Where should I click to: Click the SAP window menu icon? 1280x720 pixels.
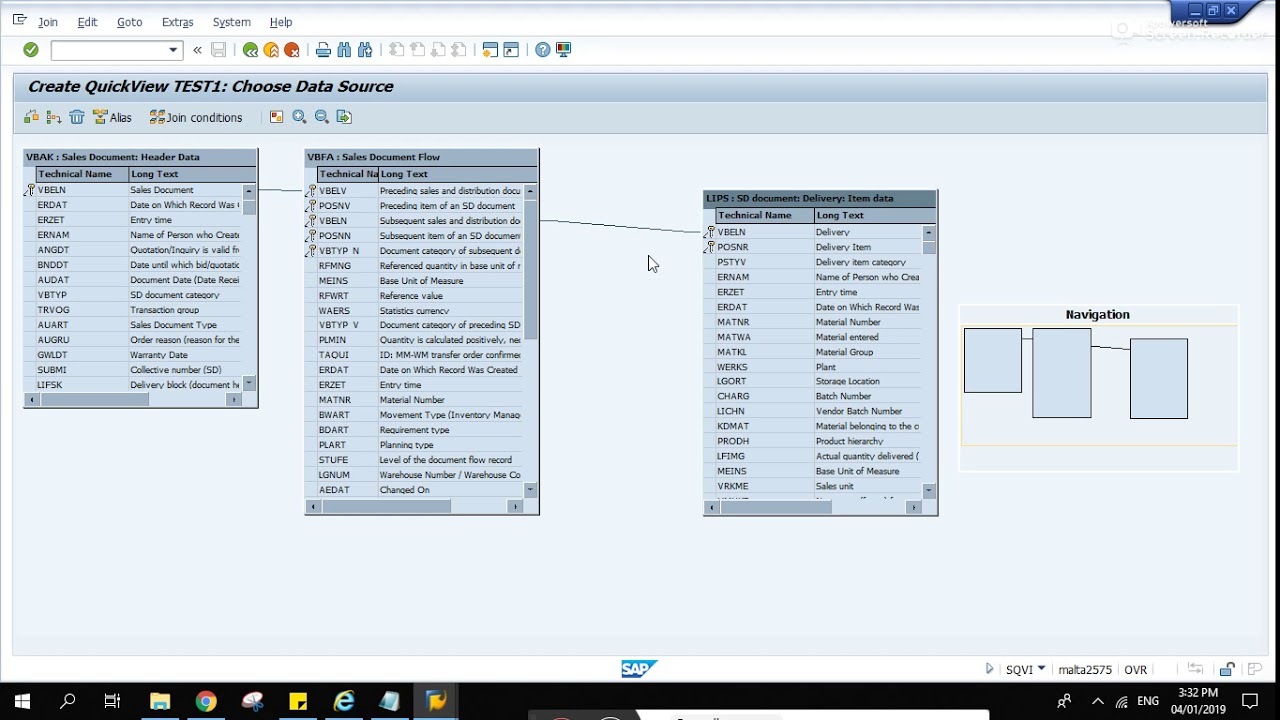[19, 20]
